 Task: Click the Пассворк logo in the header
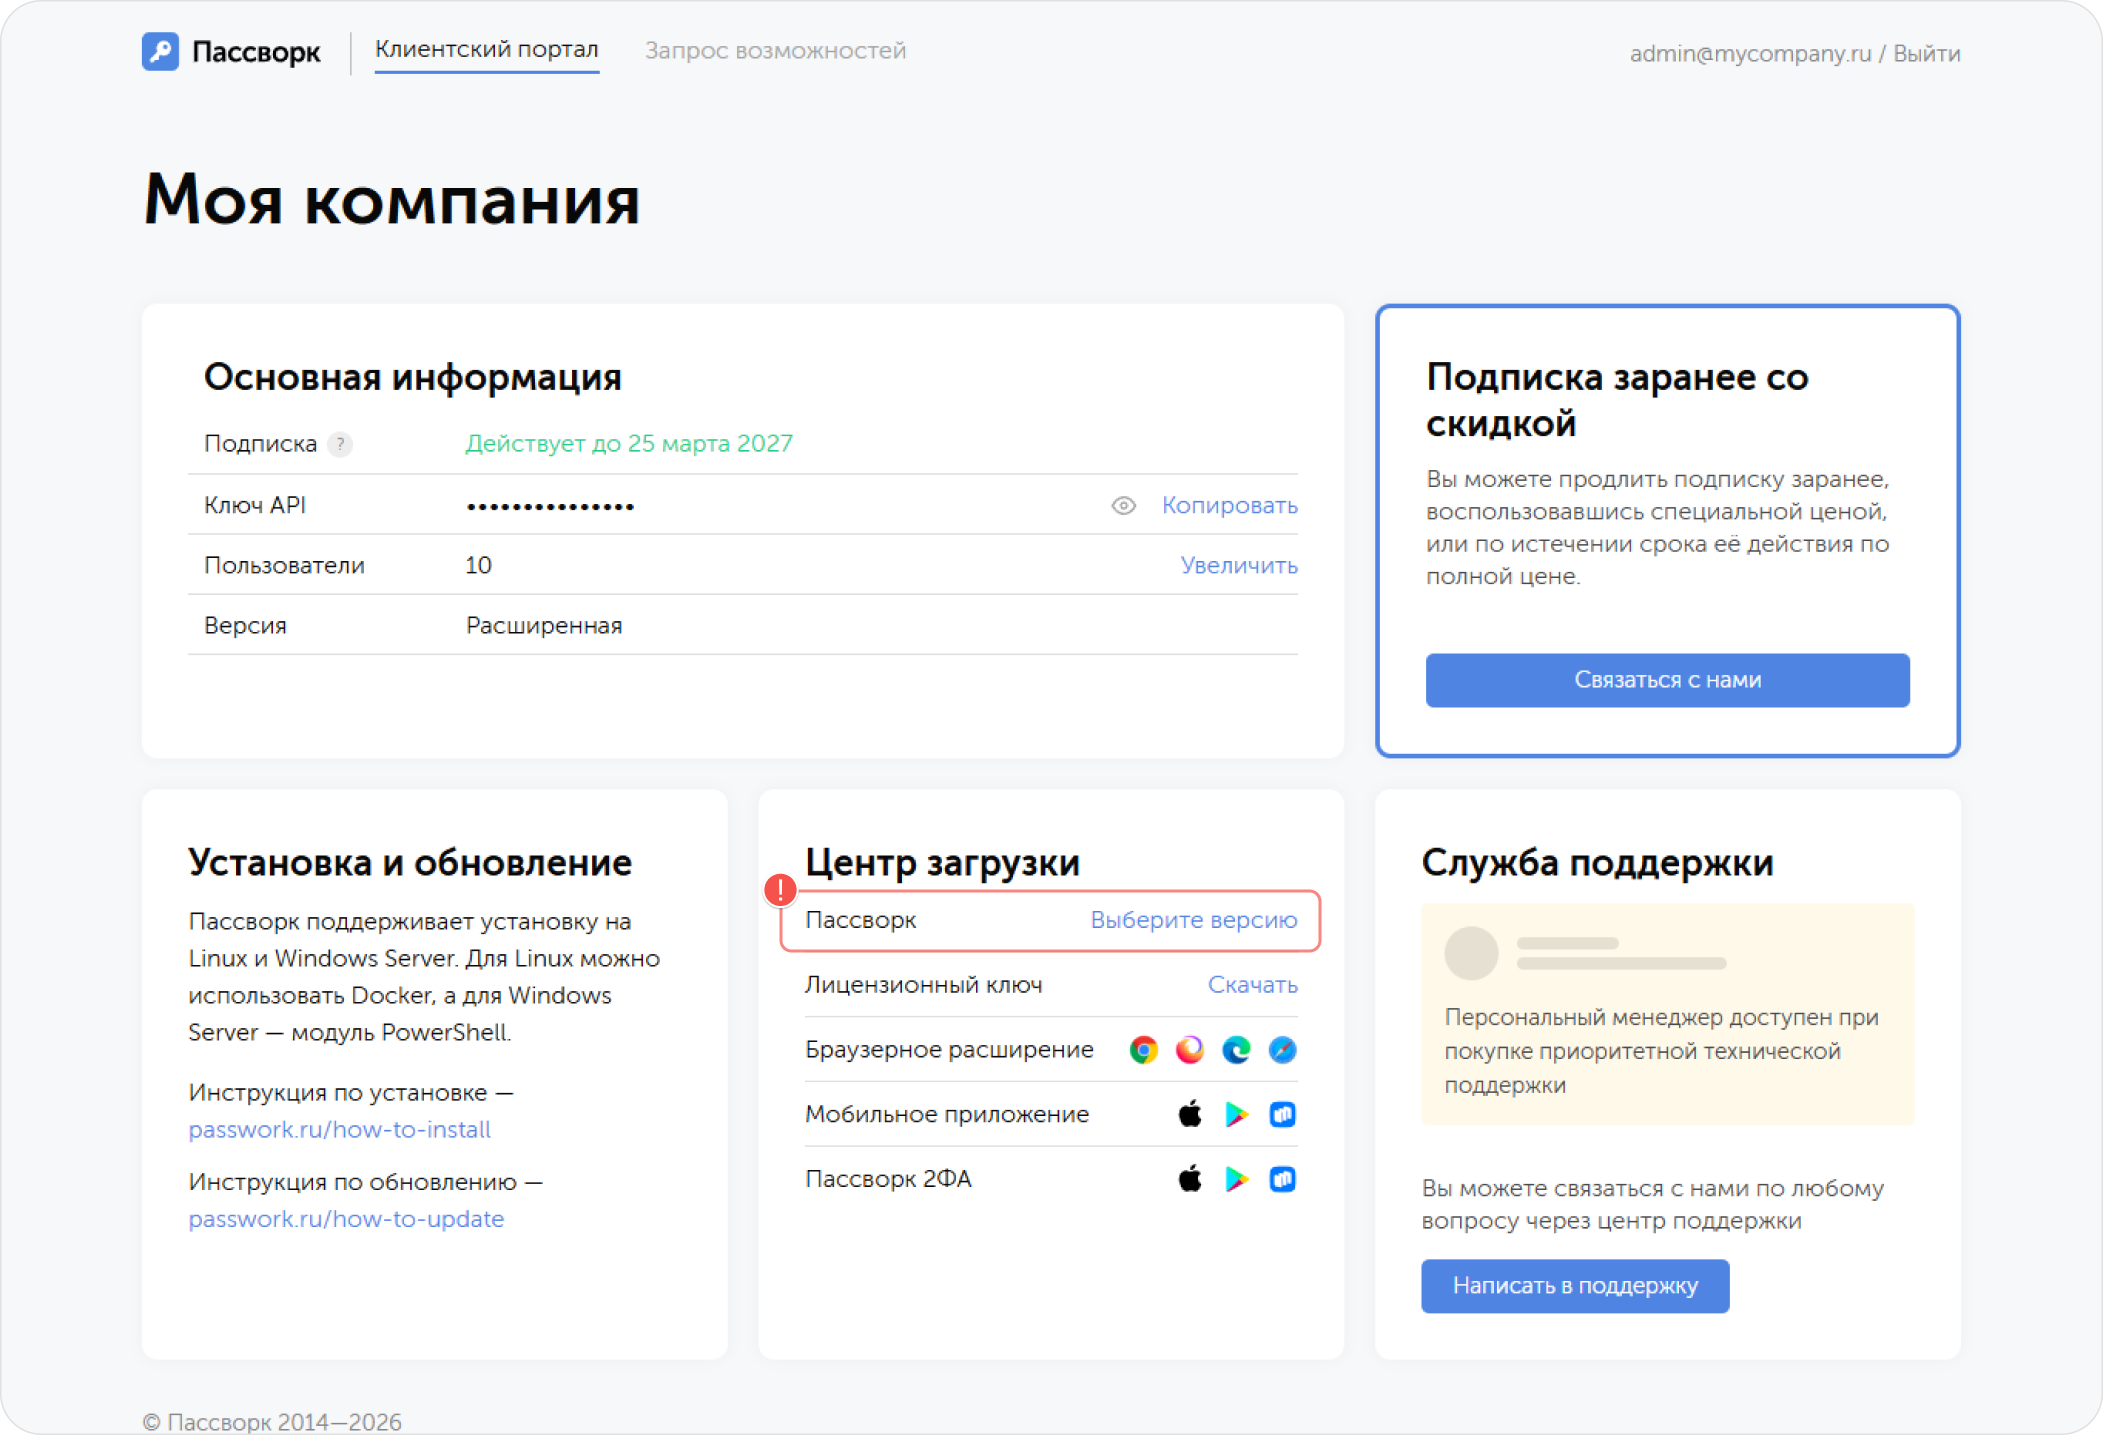[231, 51]
